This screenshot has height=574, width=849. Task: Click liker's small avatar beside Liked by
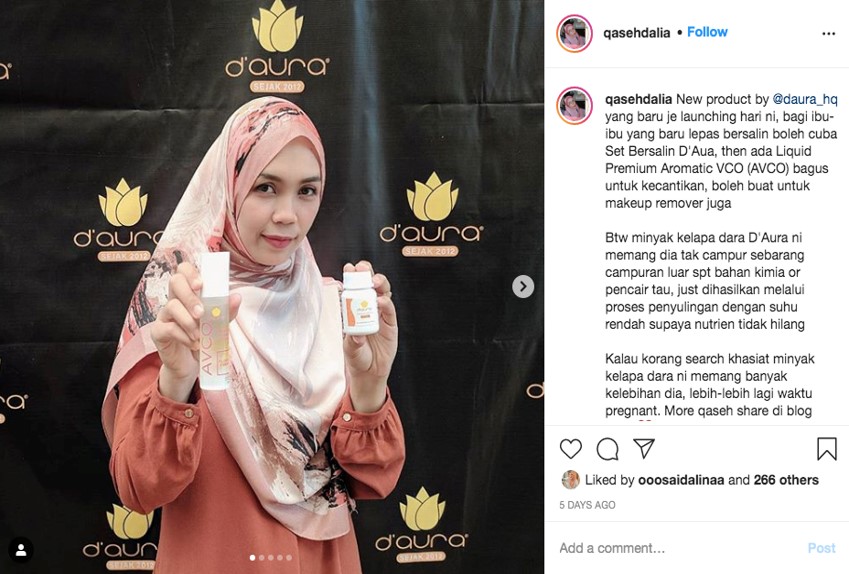571,480
